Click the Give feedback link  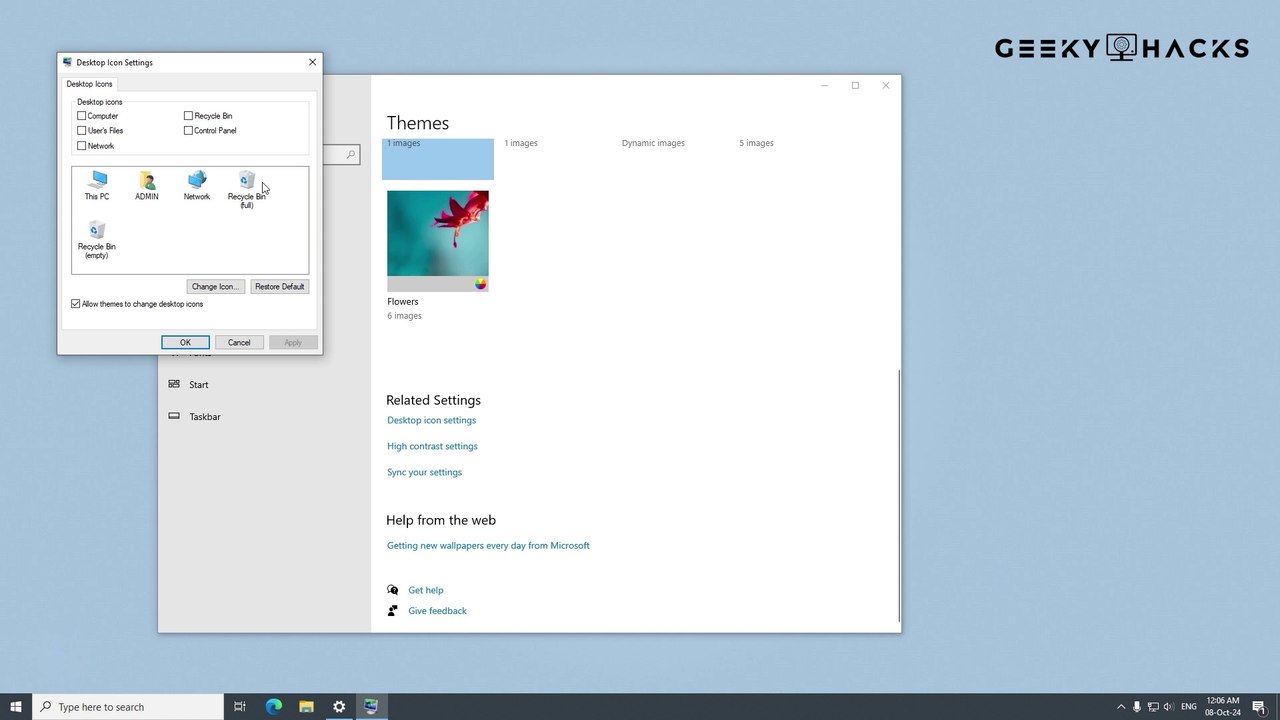point(438,610)
